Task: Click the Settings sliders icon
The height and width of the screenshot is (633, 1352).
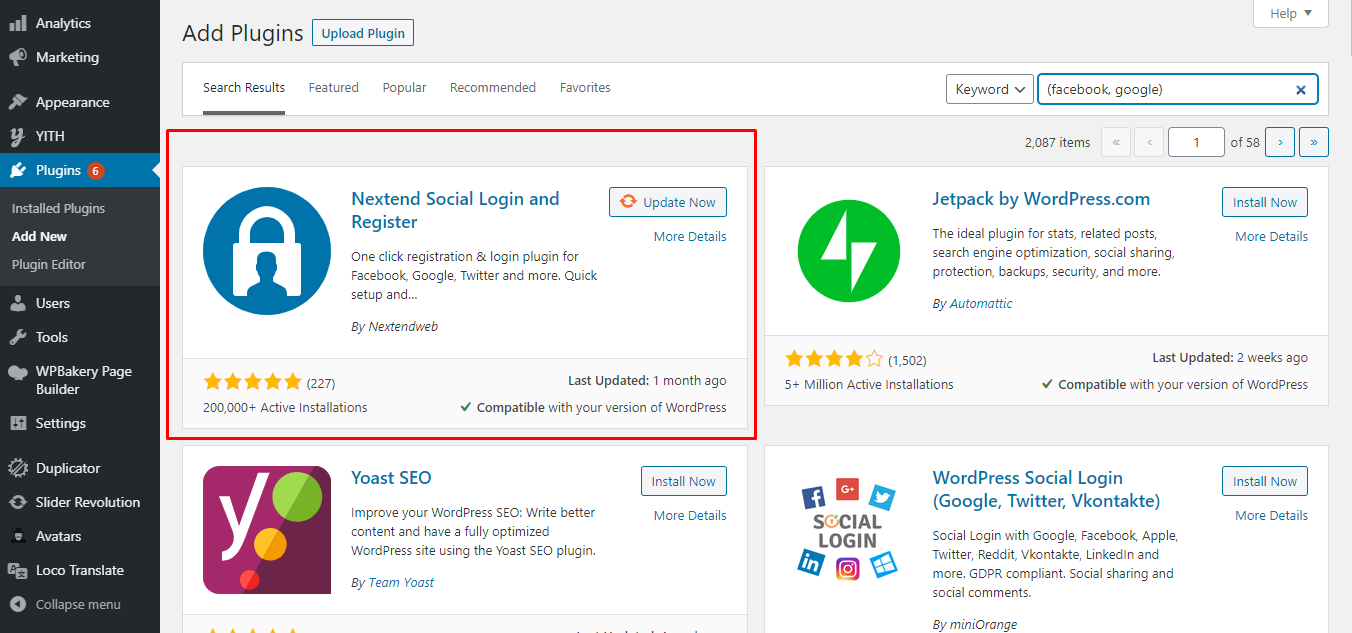Action: (x=18, y=423)
